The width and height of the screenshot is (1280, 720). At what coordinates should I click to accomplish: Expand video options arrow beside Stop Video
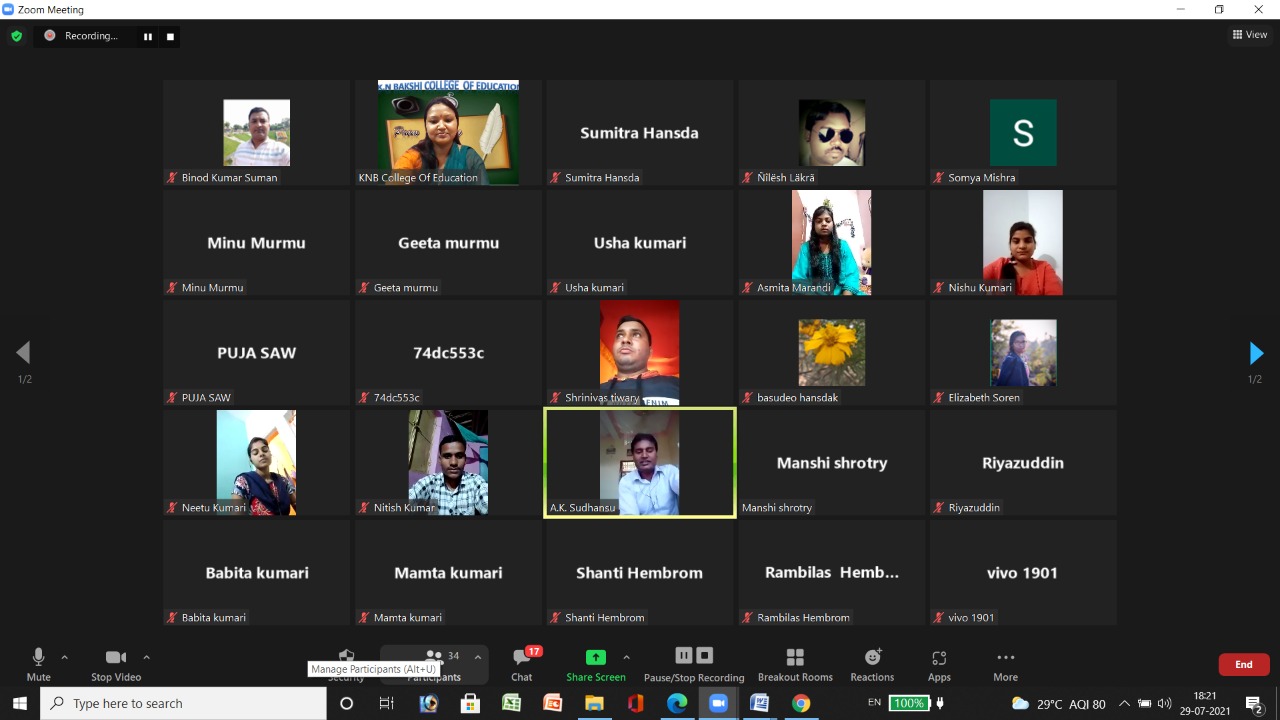[146, 657]
